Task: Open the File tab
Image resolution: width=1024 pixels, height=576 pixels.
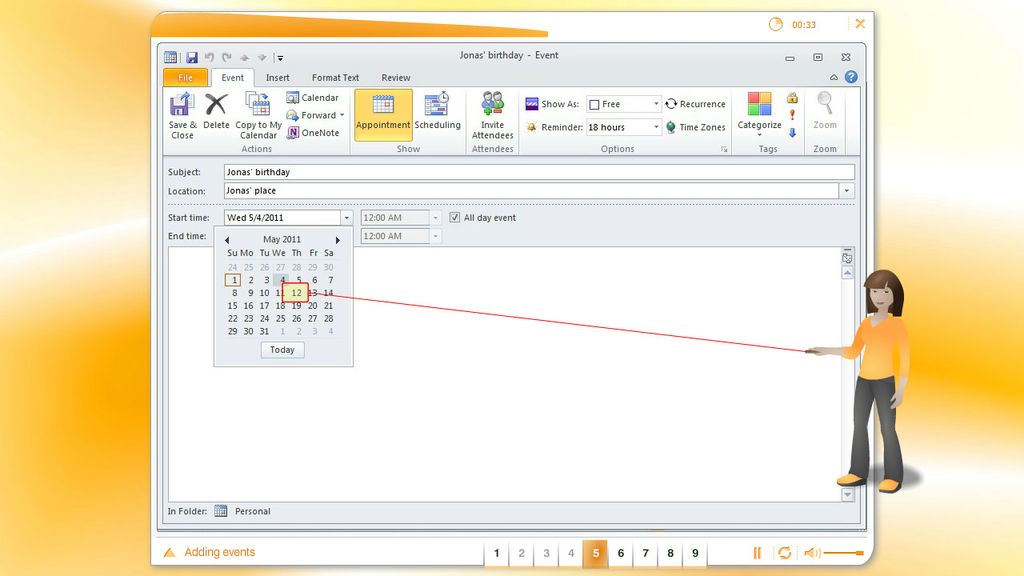Action: coord(185,77)
